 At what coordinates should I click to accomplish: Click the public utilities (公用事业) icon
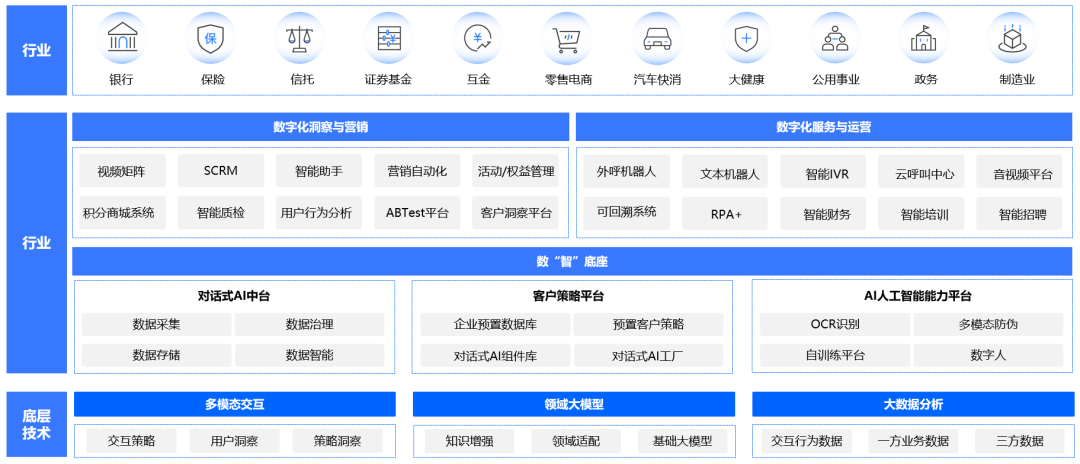[835, 39]
